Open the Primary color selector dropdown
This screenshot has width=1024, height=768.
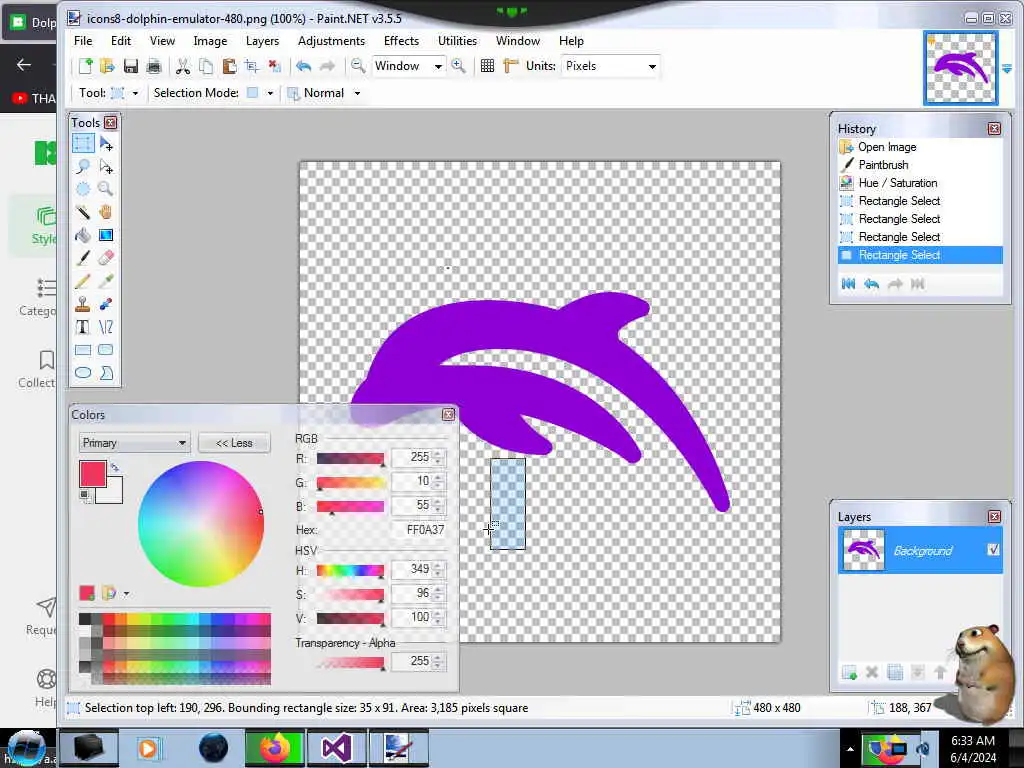tap(135, 443)
